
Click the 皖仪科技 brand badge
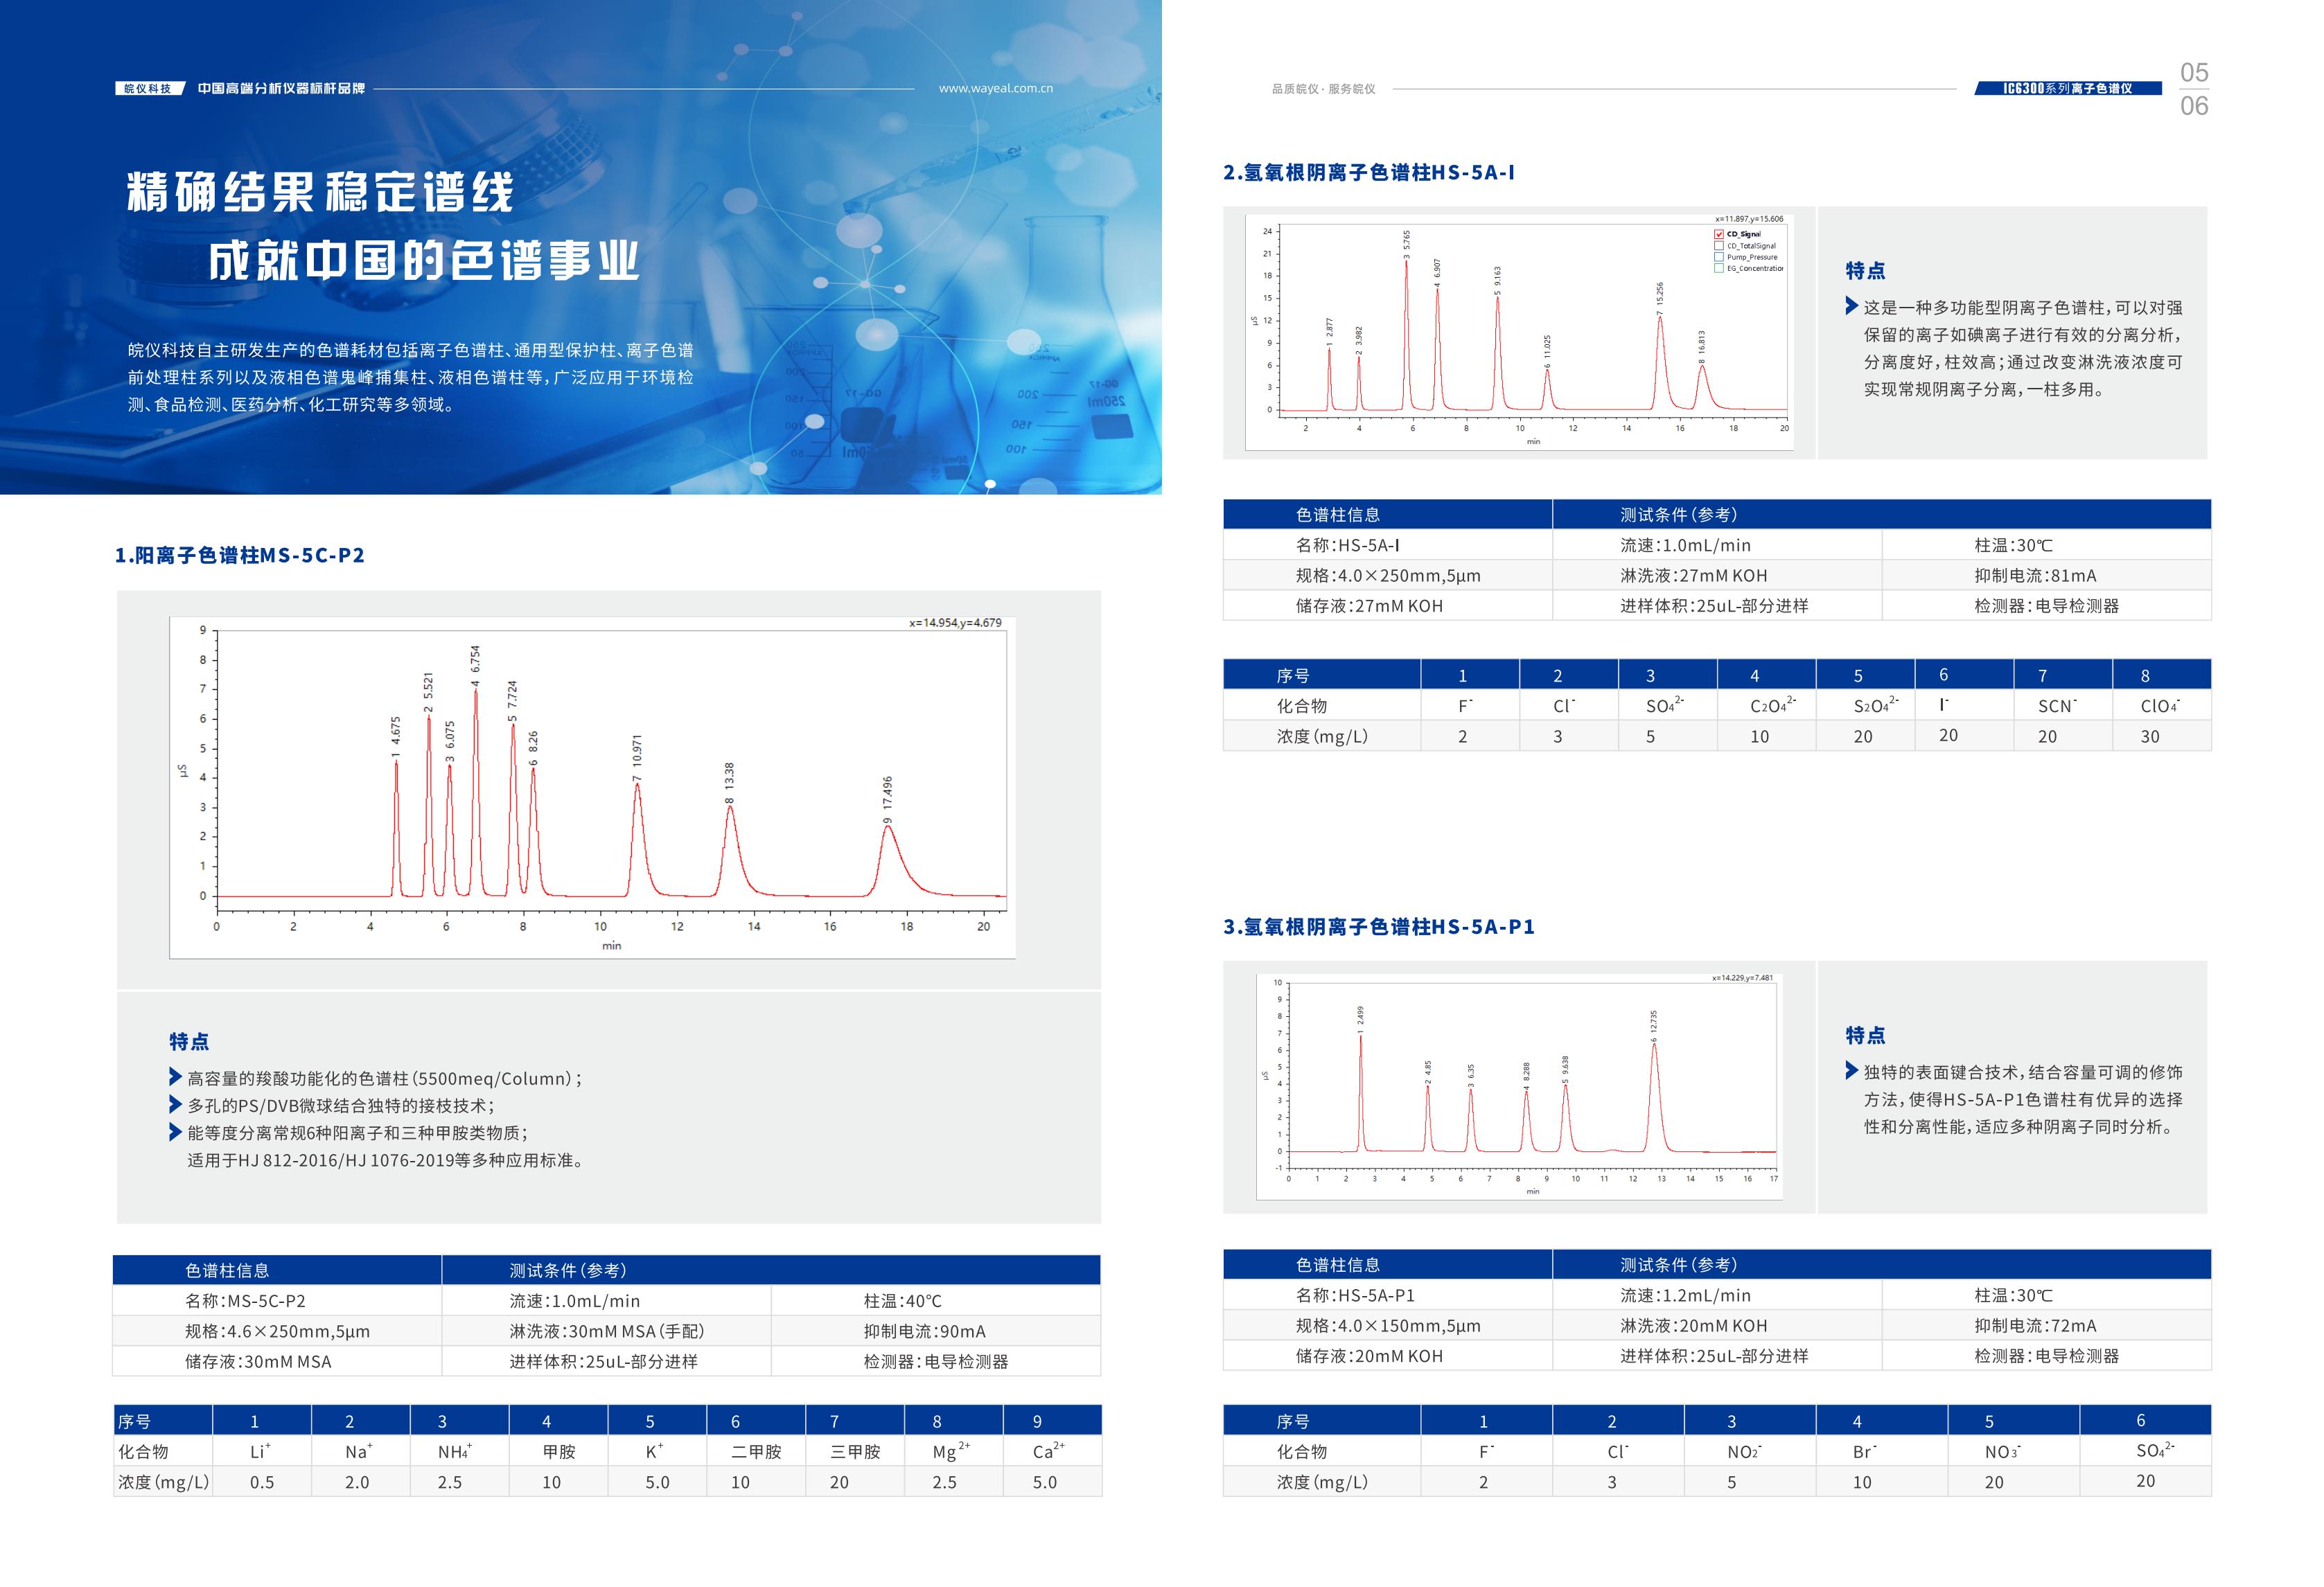[x=148, y=88]
